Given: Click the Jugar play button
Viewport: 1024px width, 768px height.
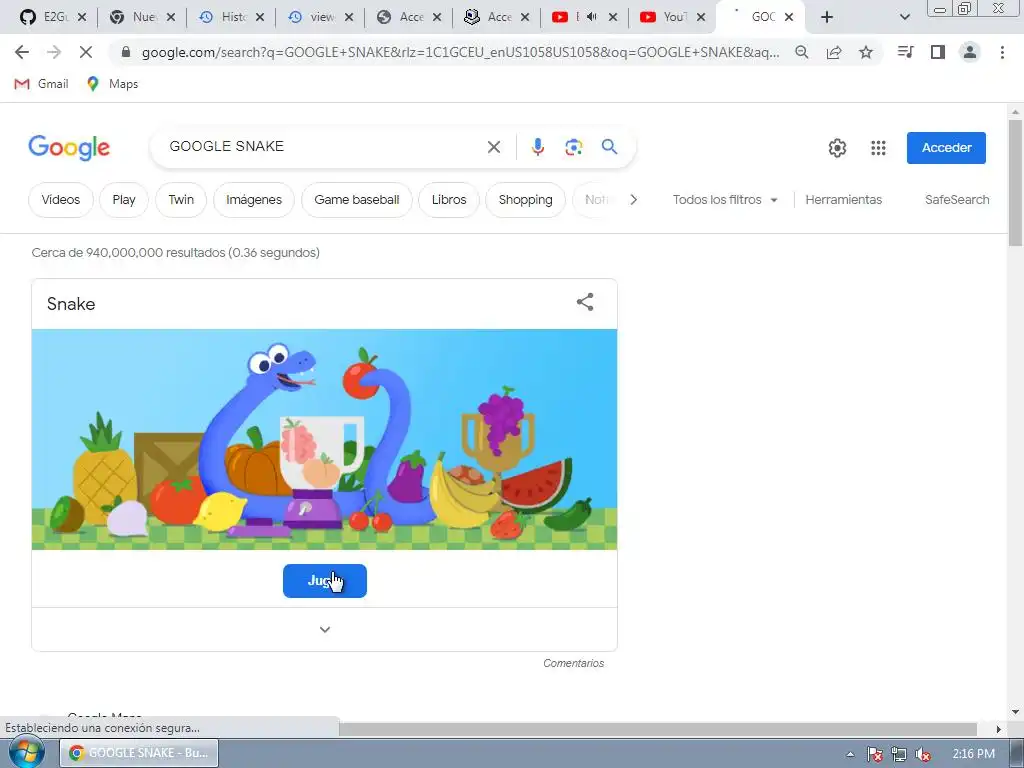Looking at the screenshot, I should click(325, 581).
